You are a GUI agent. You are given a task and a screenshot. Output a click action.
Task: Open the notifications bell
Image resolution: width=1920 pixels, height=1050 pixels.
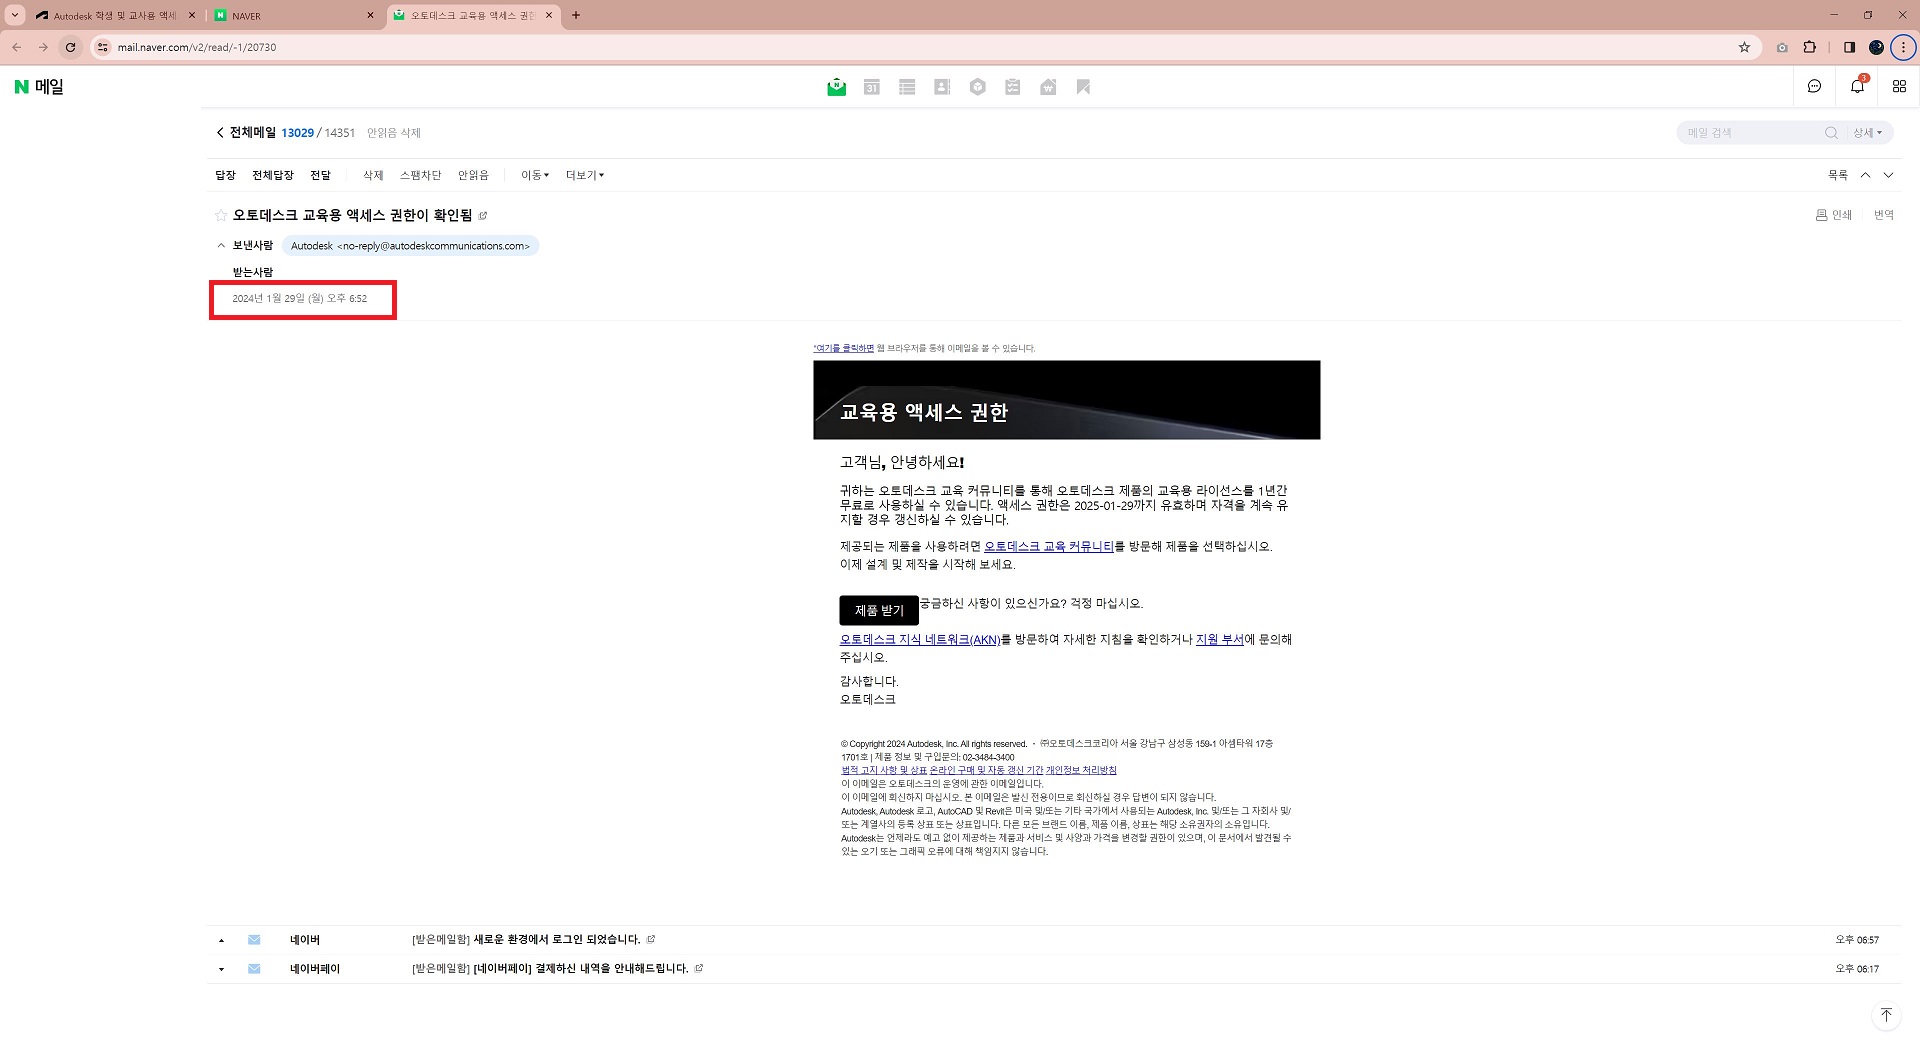click(x=1857, y=86)
